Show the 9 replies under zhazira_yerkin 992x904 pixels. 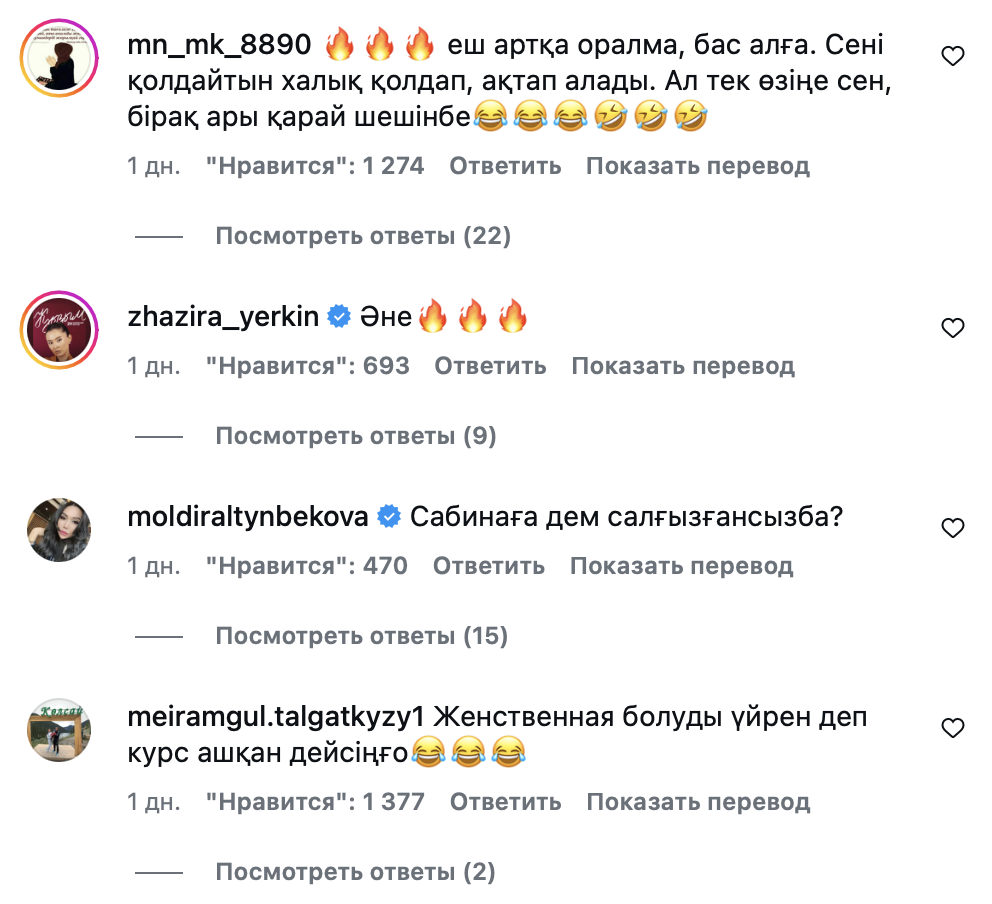(356, 436)
